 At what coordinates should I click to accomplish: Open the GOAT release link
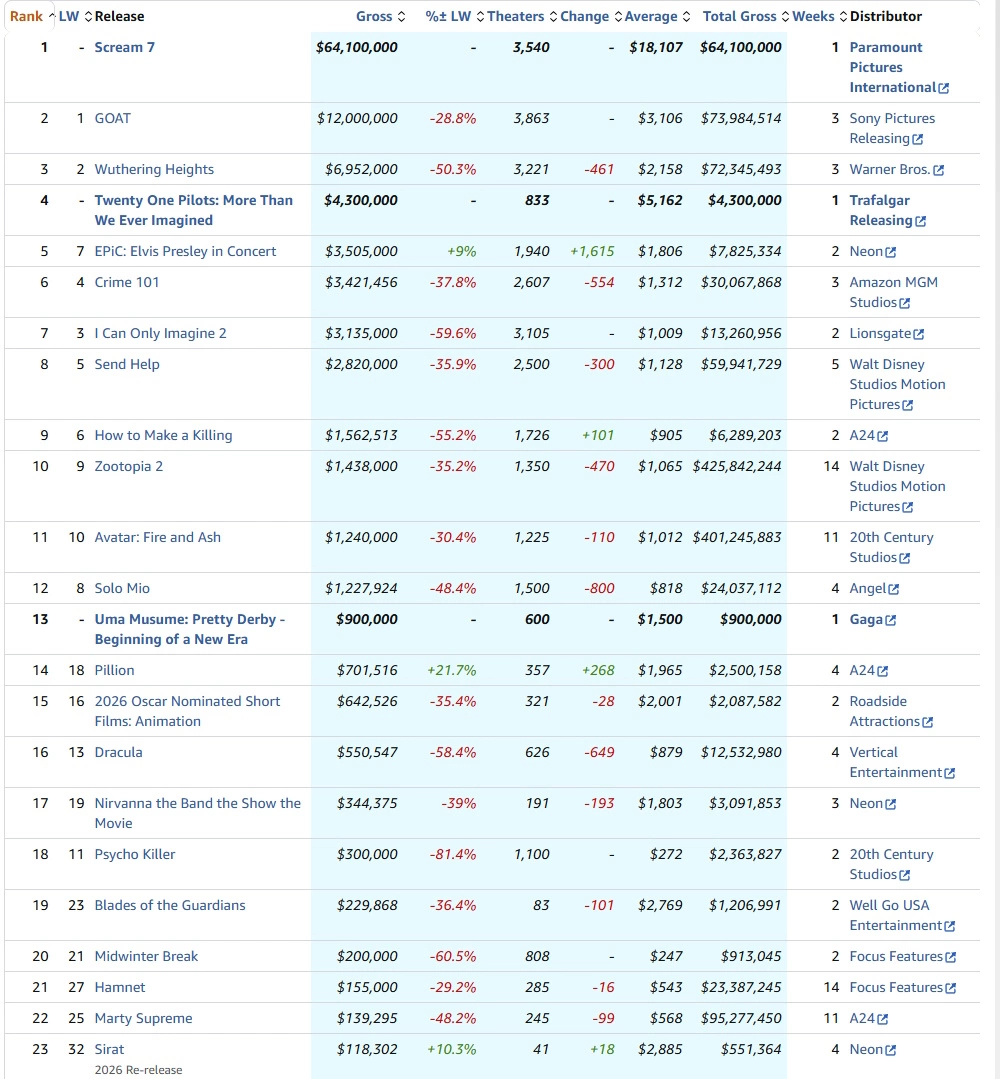click(113, 118)
